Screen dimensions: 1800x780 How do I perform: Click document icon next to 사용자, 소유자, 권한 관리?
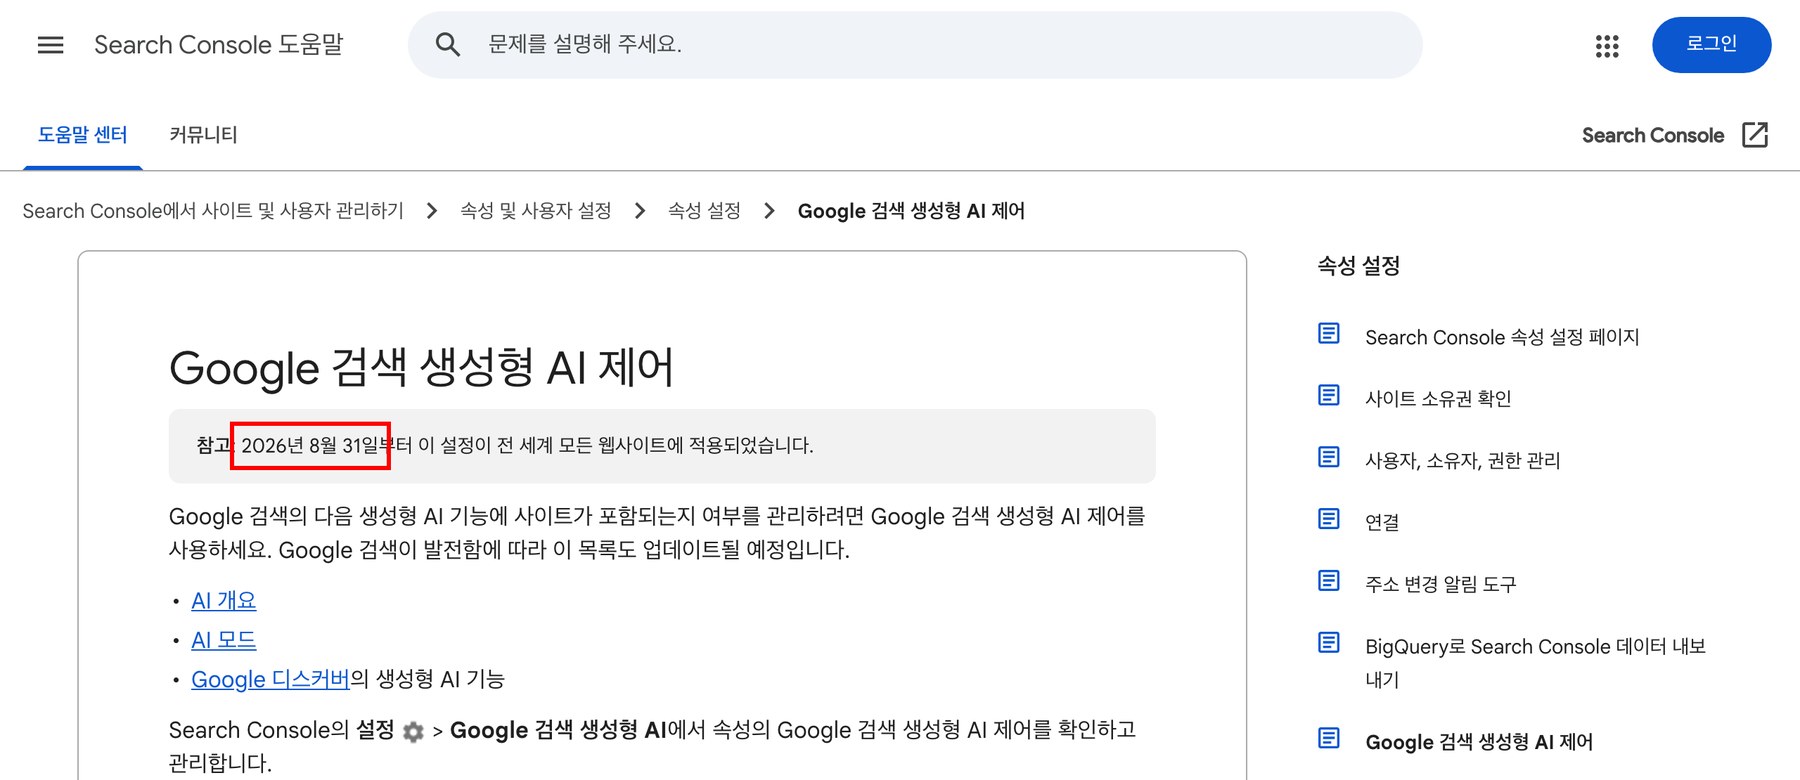tap(1329, 457)
